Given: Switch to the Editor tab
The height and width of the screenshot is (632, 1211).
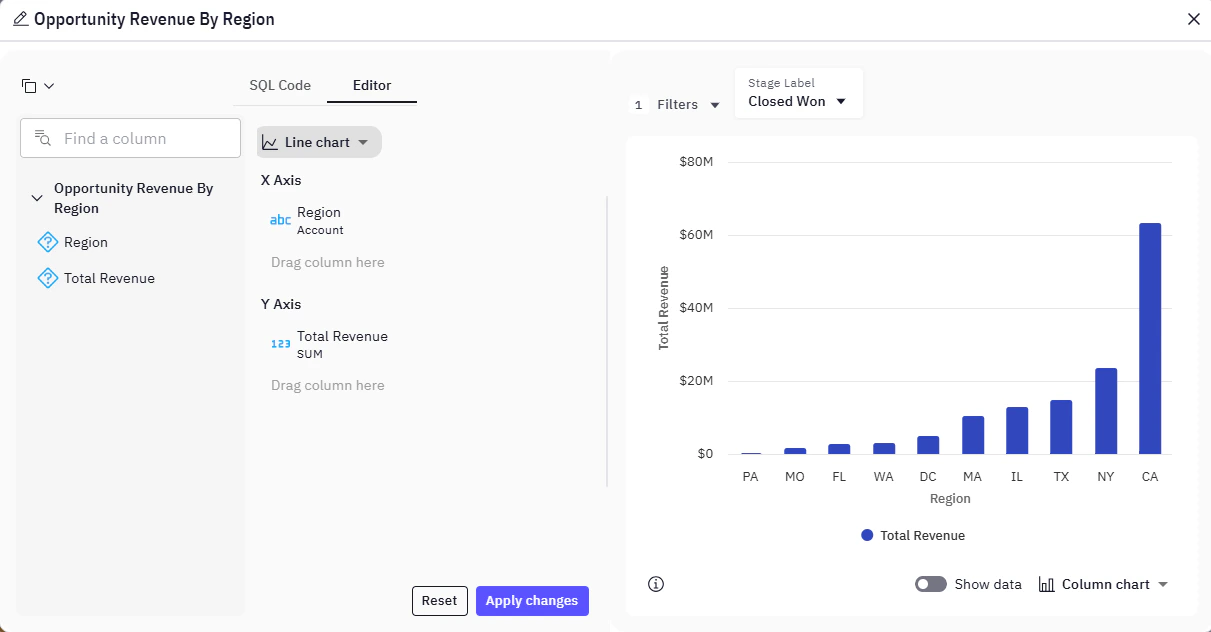Looking at the screenshot, I should (371, 85).
